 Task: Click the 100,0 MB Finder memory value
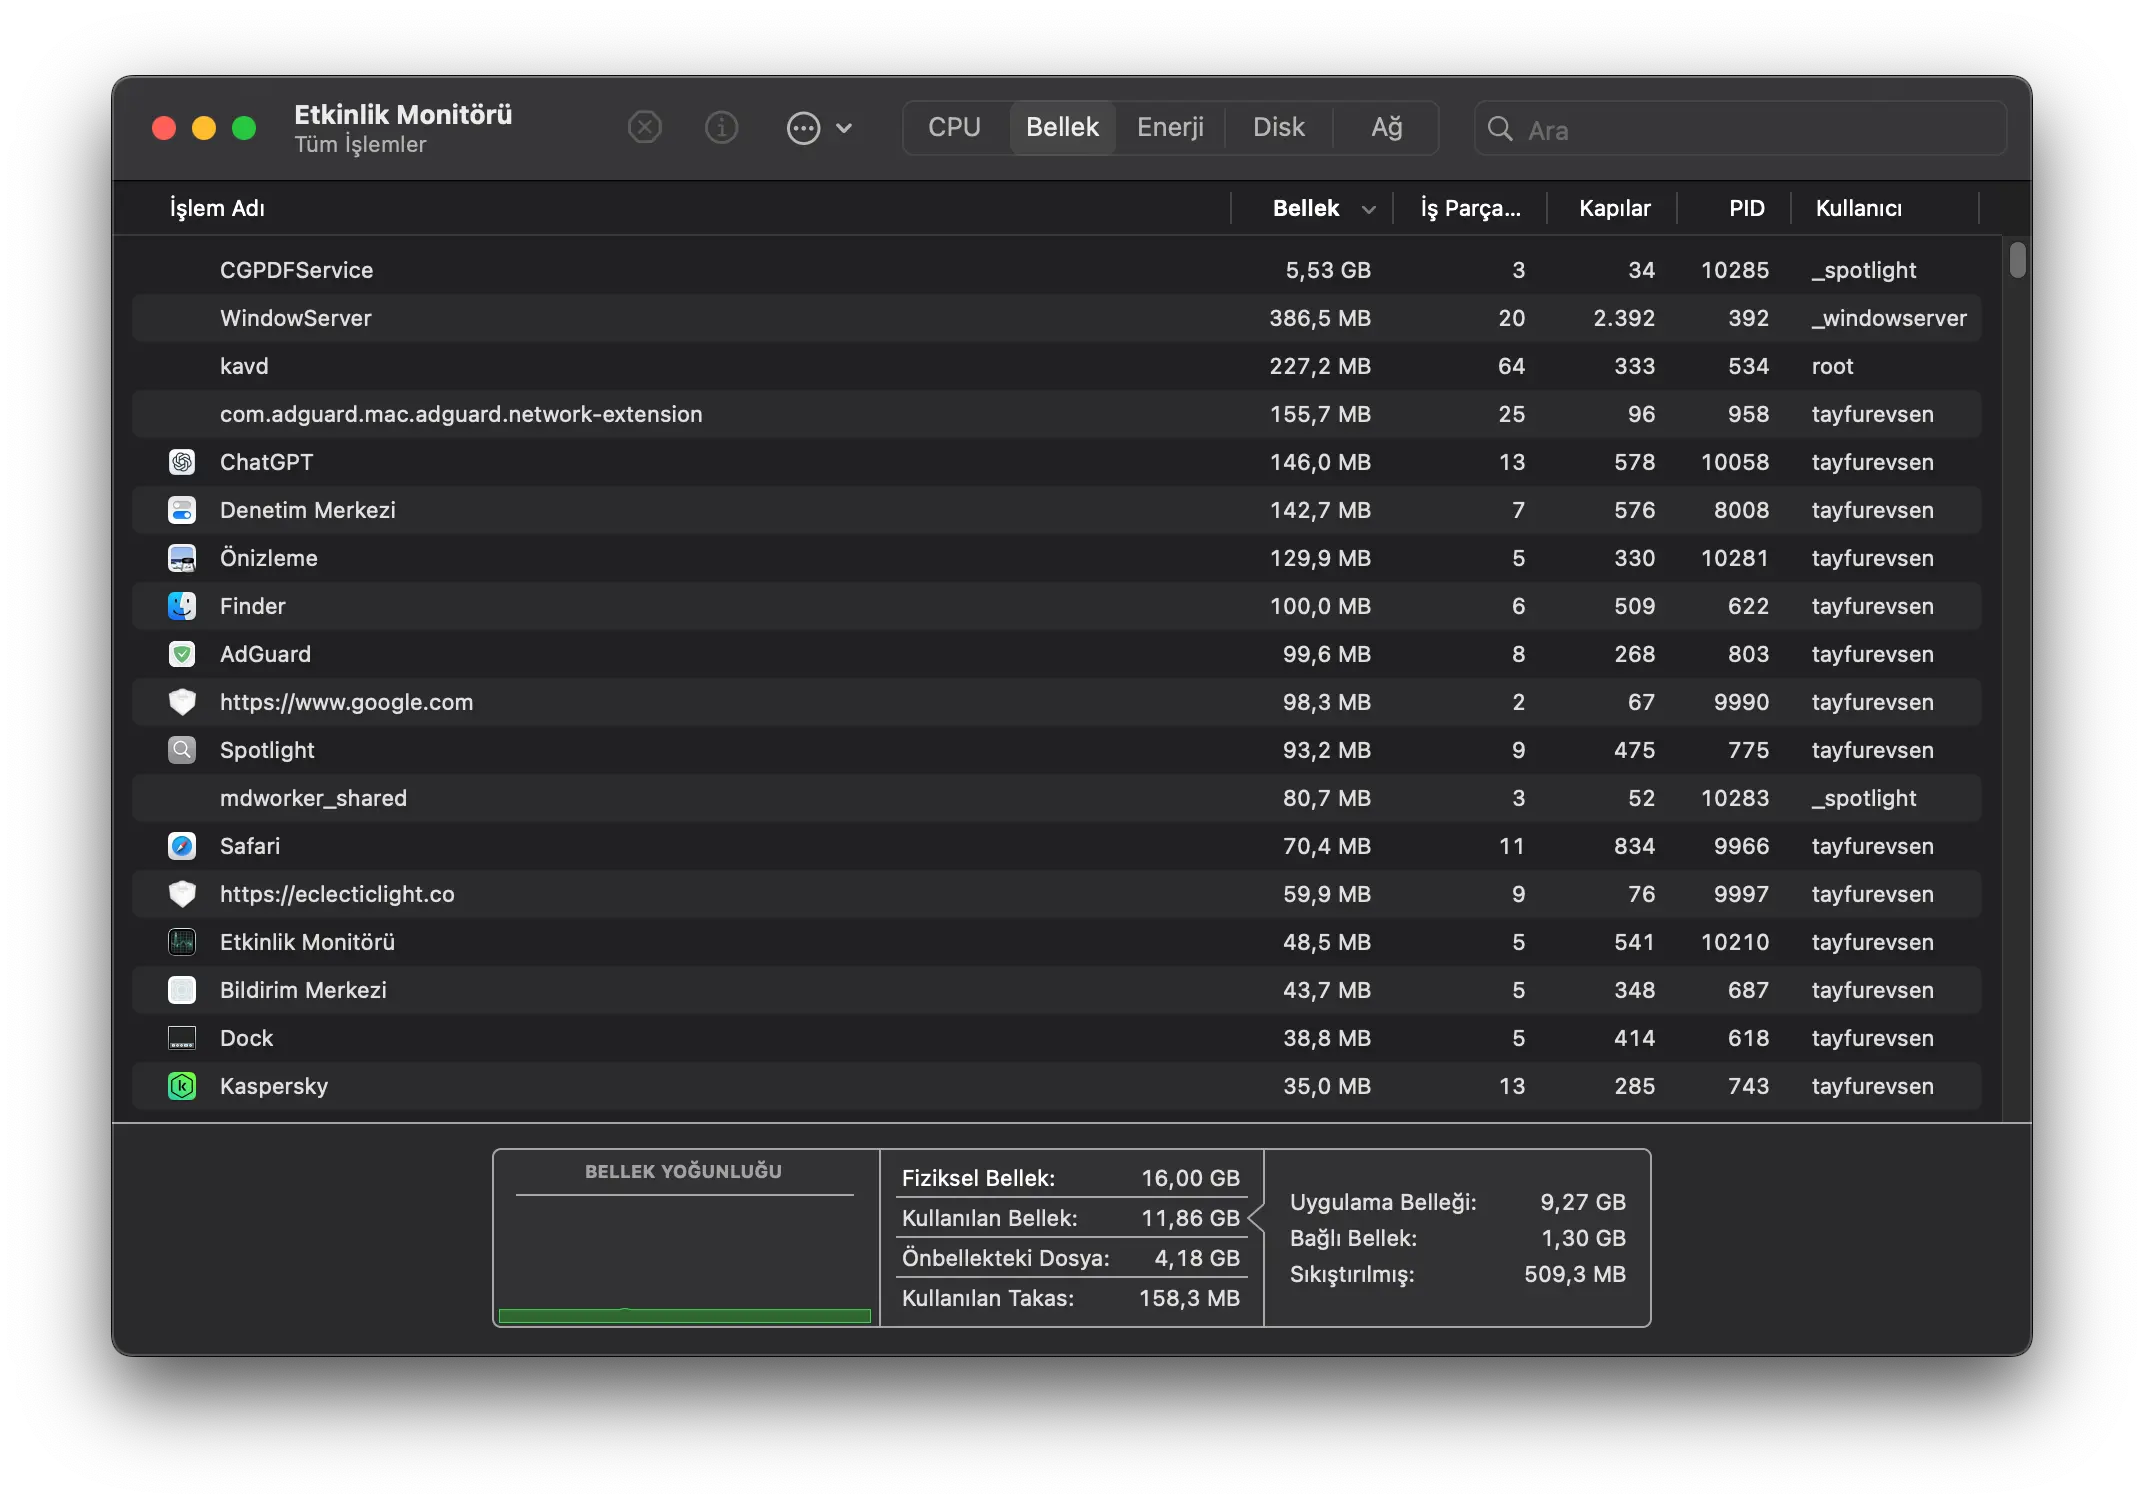tap(1320, 606)
